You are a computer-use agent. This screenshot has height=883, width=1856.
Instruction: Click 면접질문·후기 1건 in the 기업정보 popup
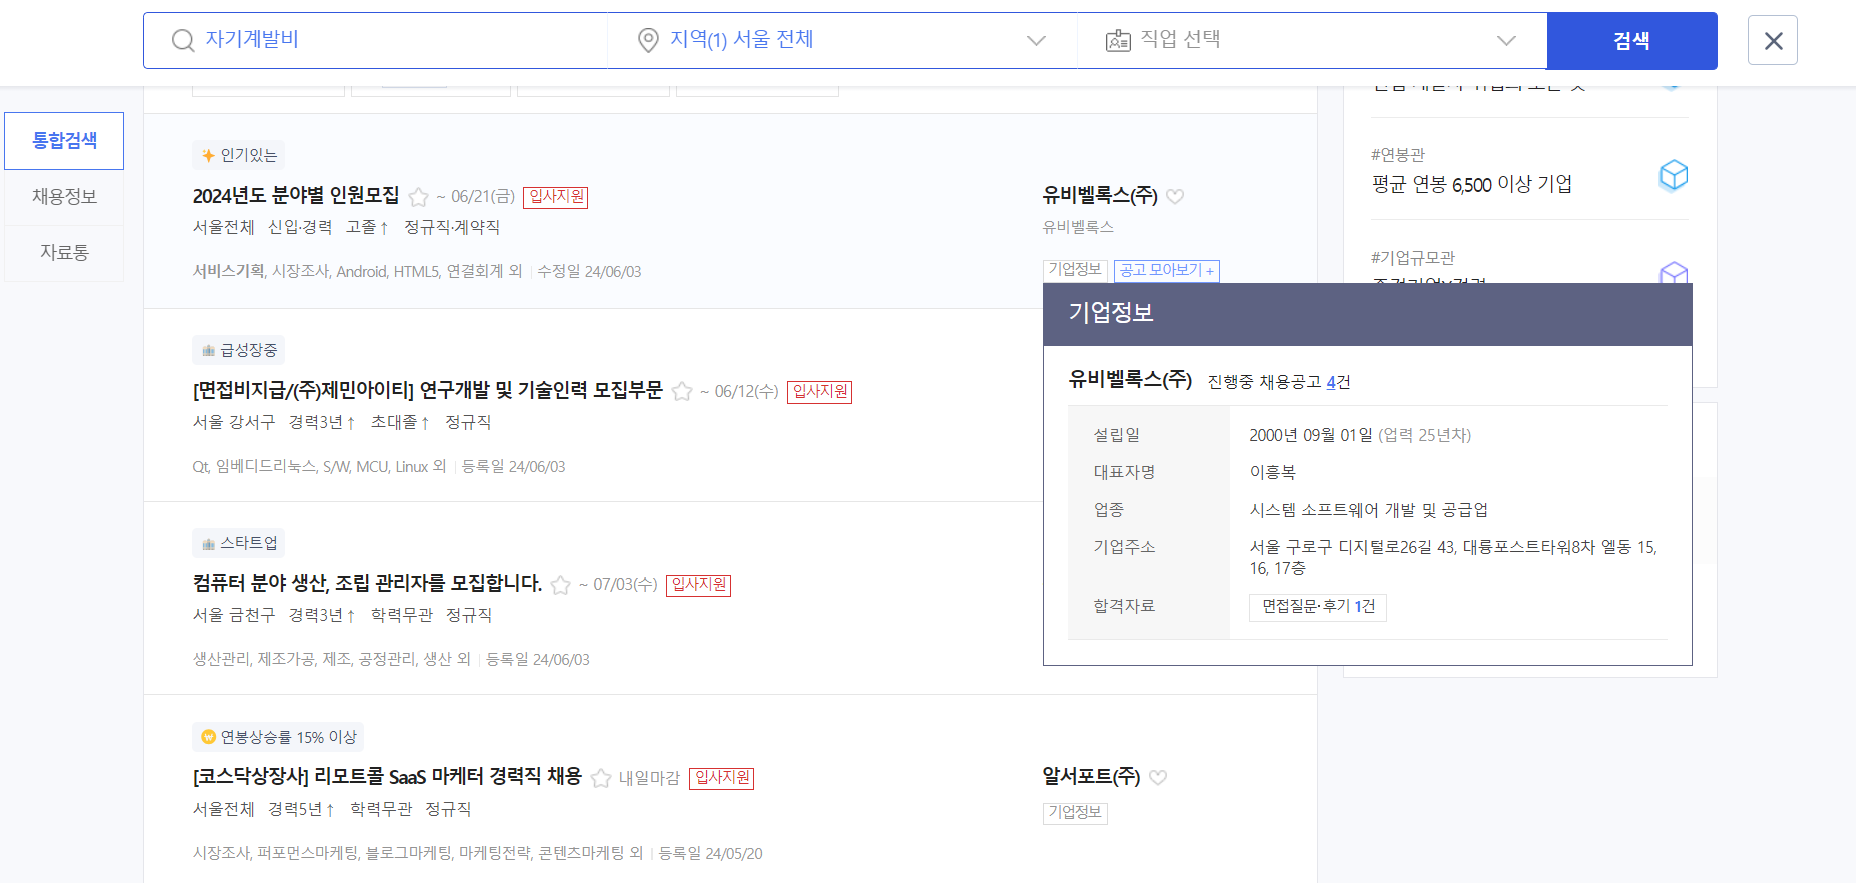click(1318, 607)
